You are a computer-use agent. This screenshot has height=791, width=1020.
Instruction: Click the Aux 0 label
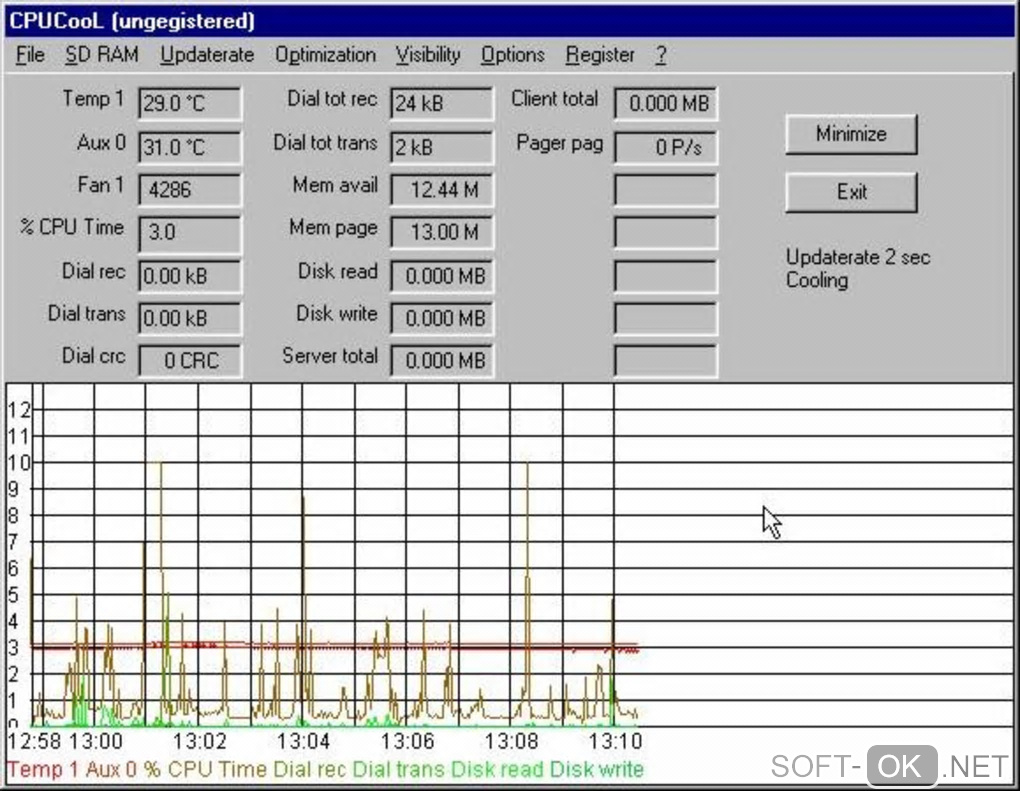(101, 142)
